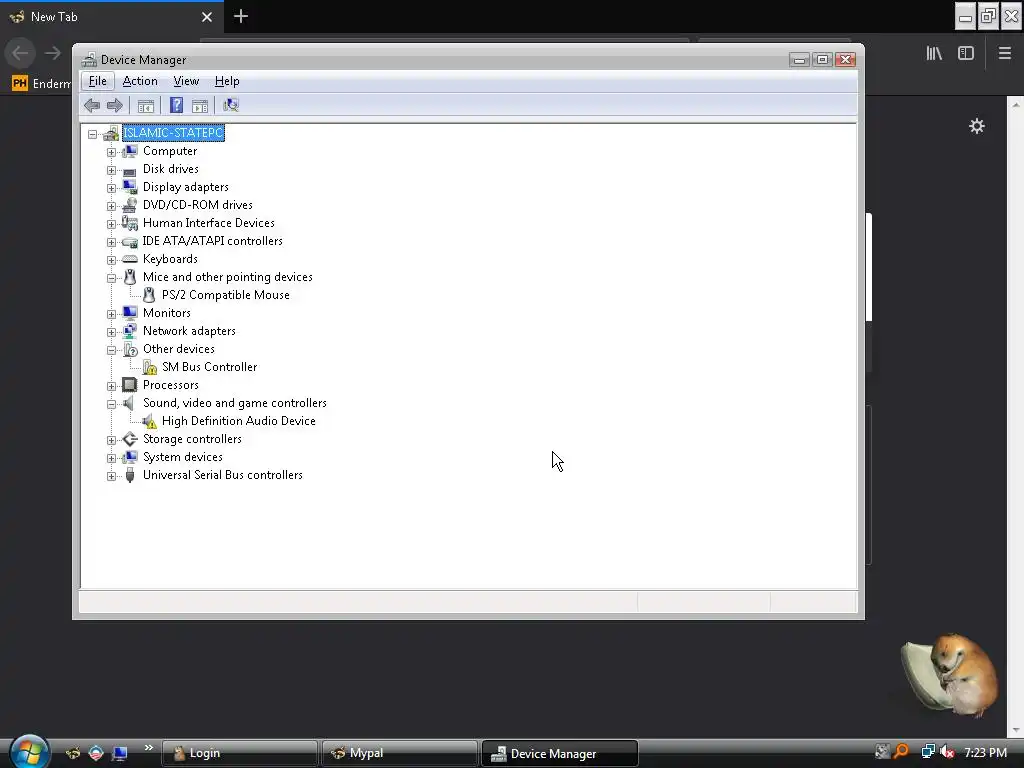Collapse Sound, video and game controllers
This screenshot has height=768, width=1024.
coord(111,404)
